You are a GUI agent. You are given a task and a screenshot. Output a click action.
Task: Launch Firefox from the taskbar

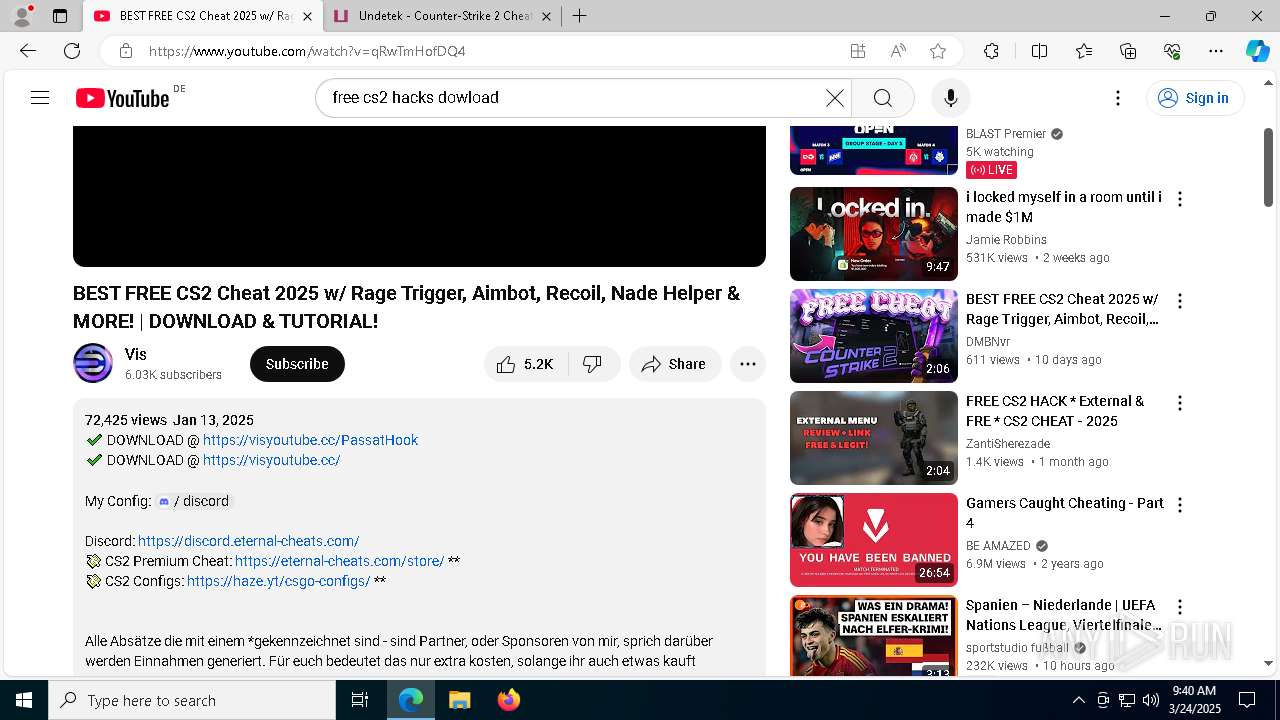click(509, 700)
